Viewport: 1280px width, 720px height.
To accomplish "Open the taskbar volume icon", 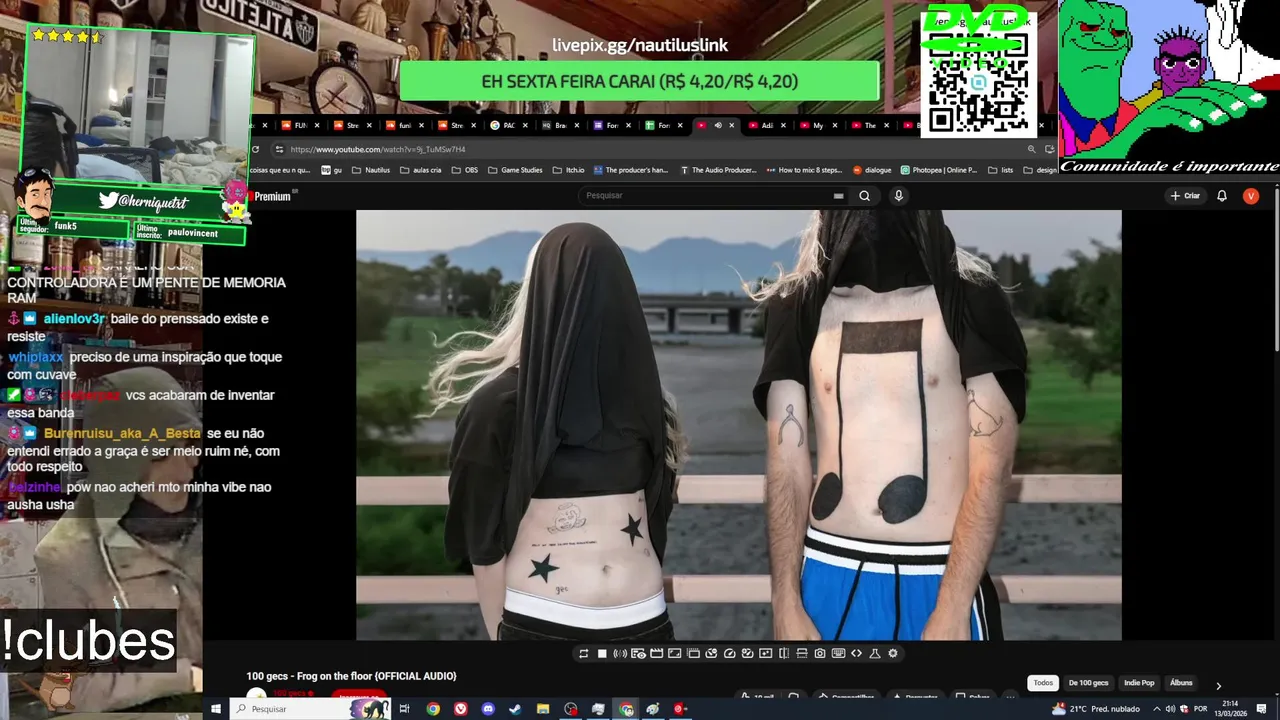I will tap(1171, 709).
